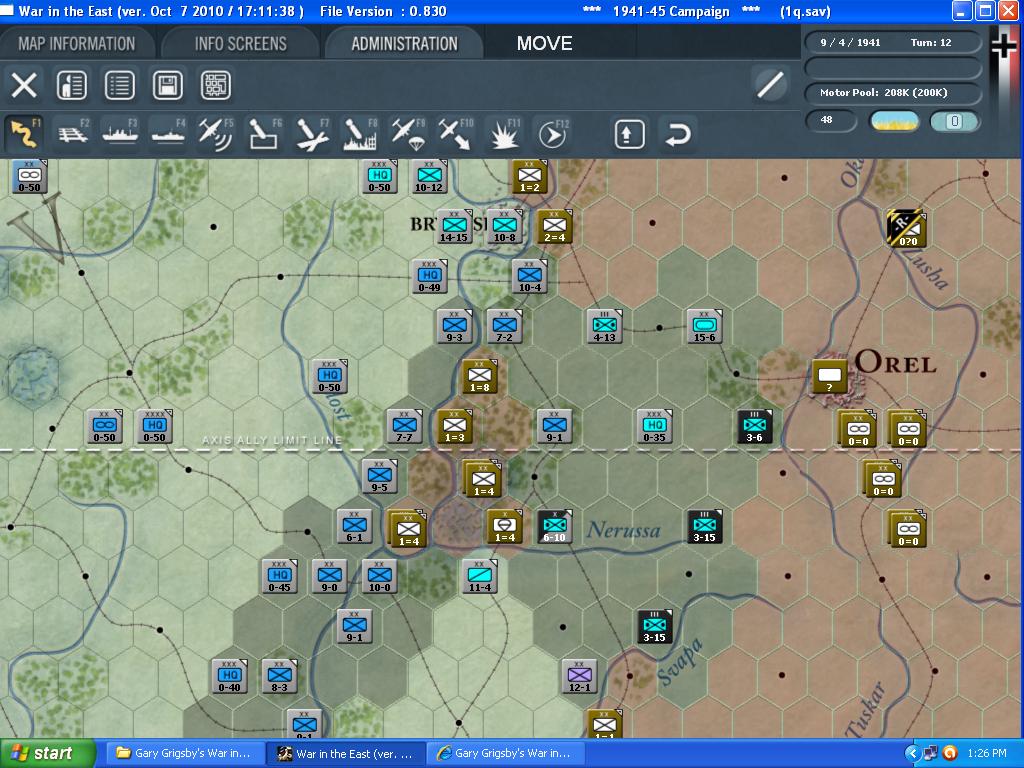
Task: Click the 48 admin points box
Action: (831, 120)
